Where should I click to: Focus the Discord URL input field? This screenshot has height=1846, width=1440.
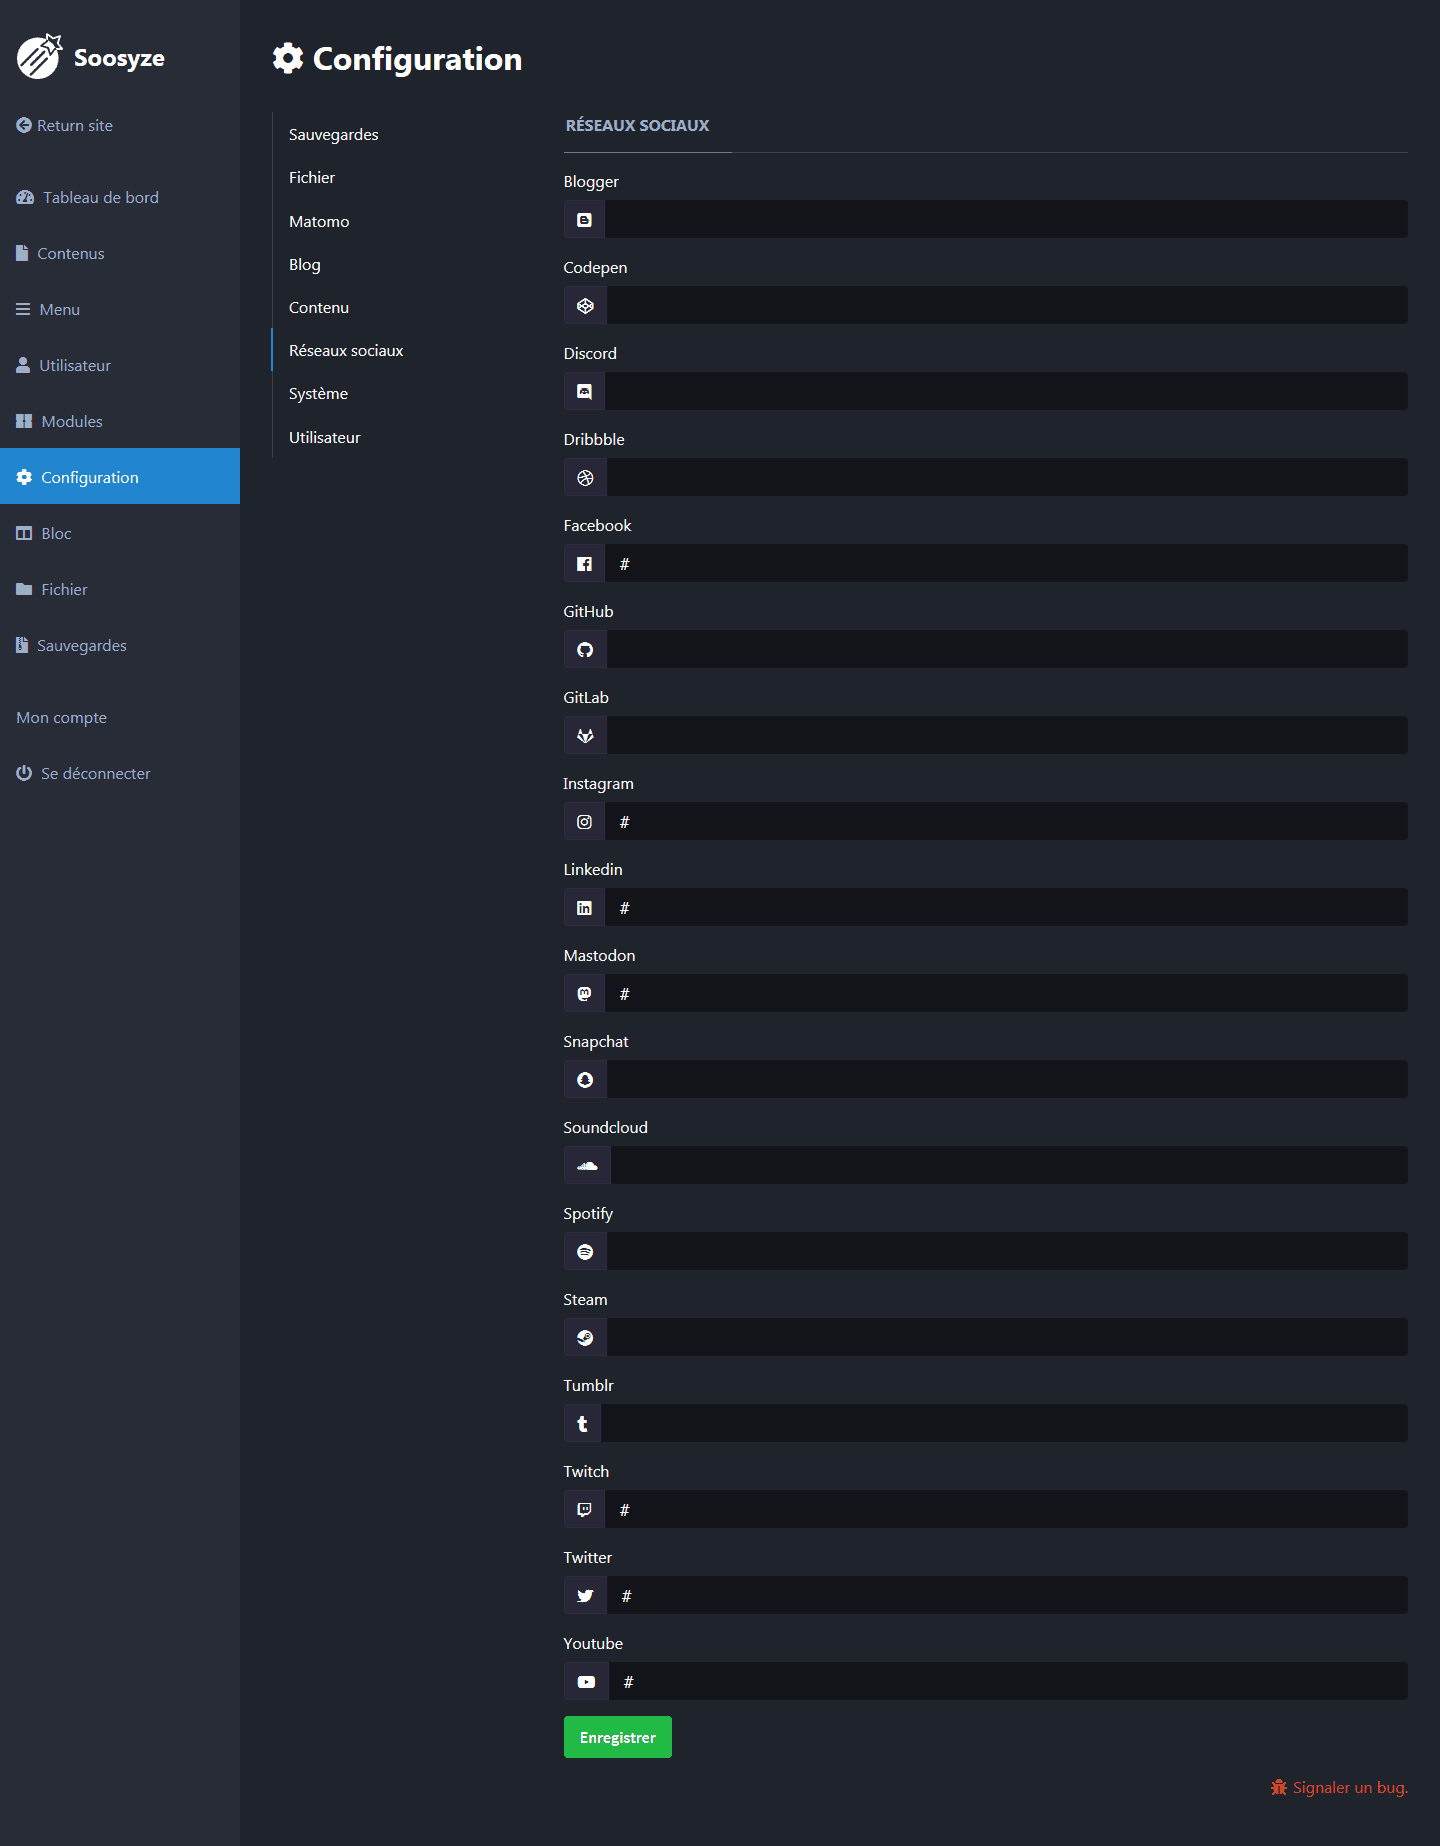coord(1006,391)
